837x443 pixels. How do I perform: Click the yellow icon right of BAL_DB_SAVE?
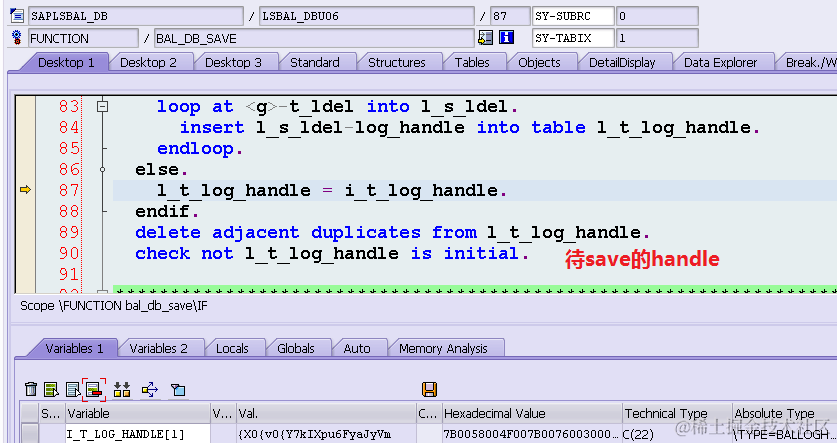[x=485, y=37]
